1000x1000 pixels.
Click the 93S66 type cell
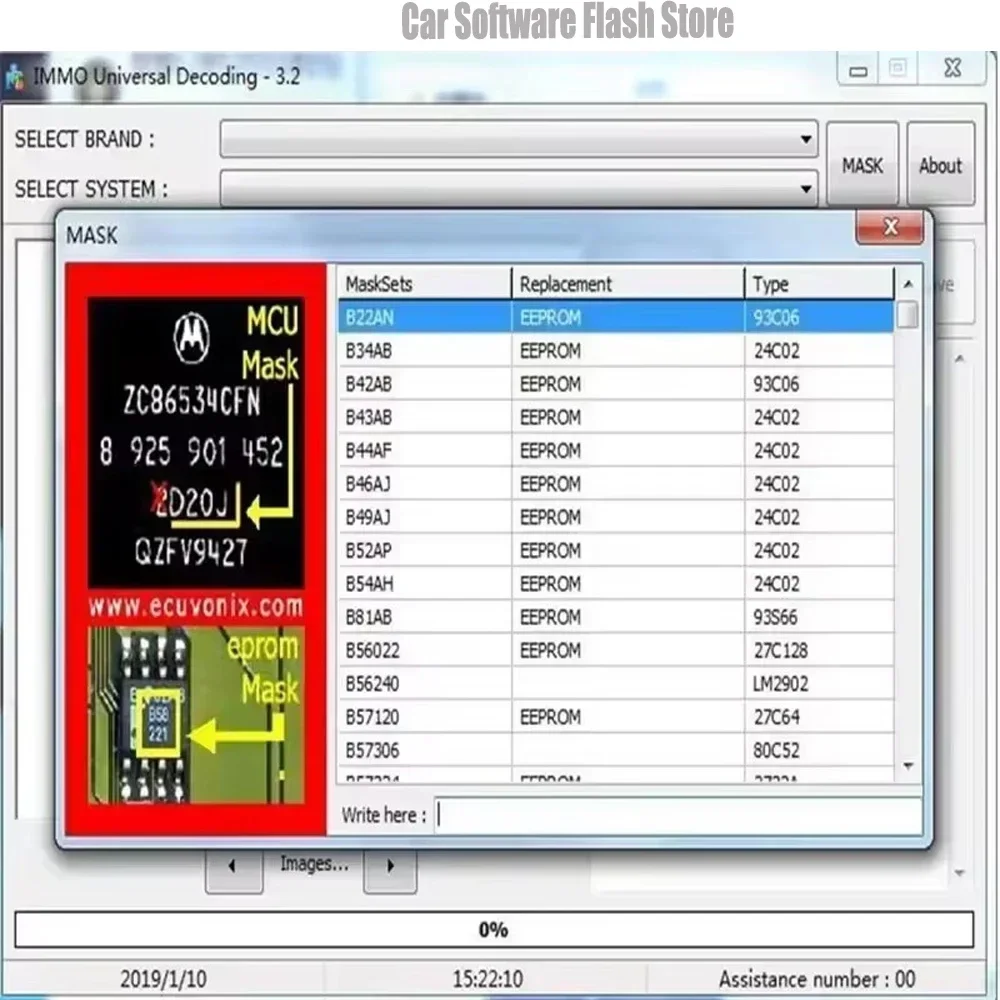click(x=820, y=617)
